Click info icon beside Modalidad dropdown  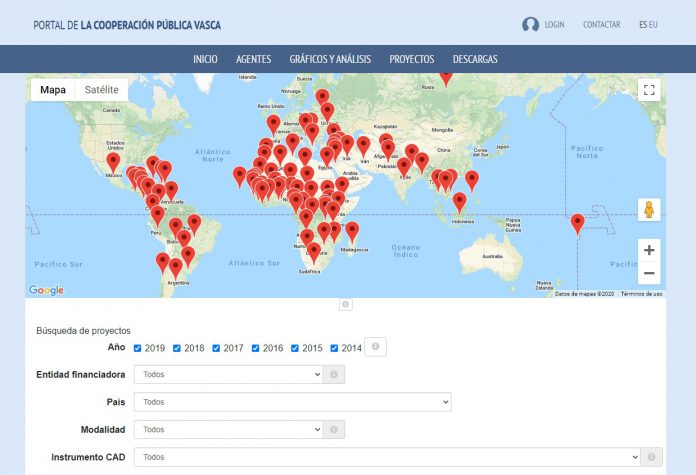click(334, 429)
